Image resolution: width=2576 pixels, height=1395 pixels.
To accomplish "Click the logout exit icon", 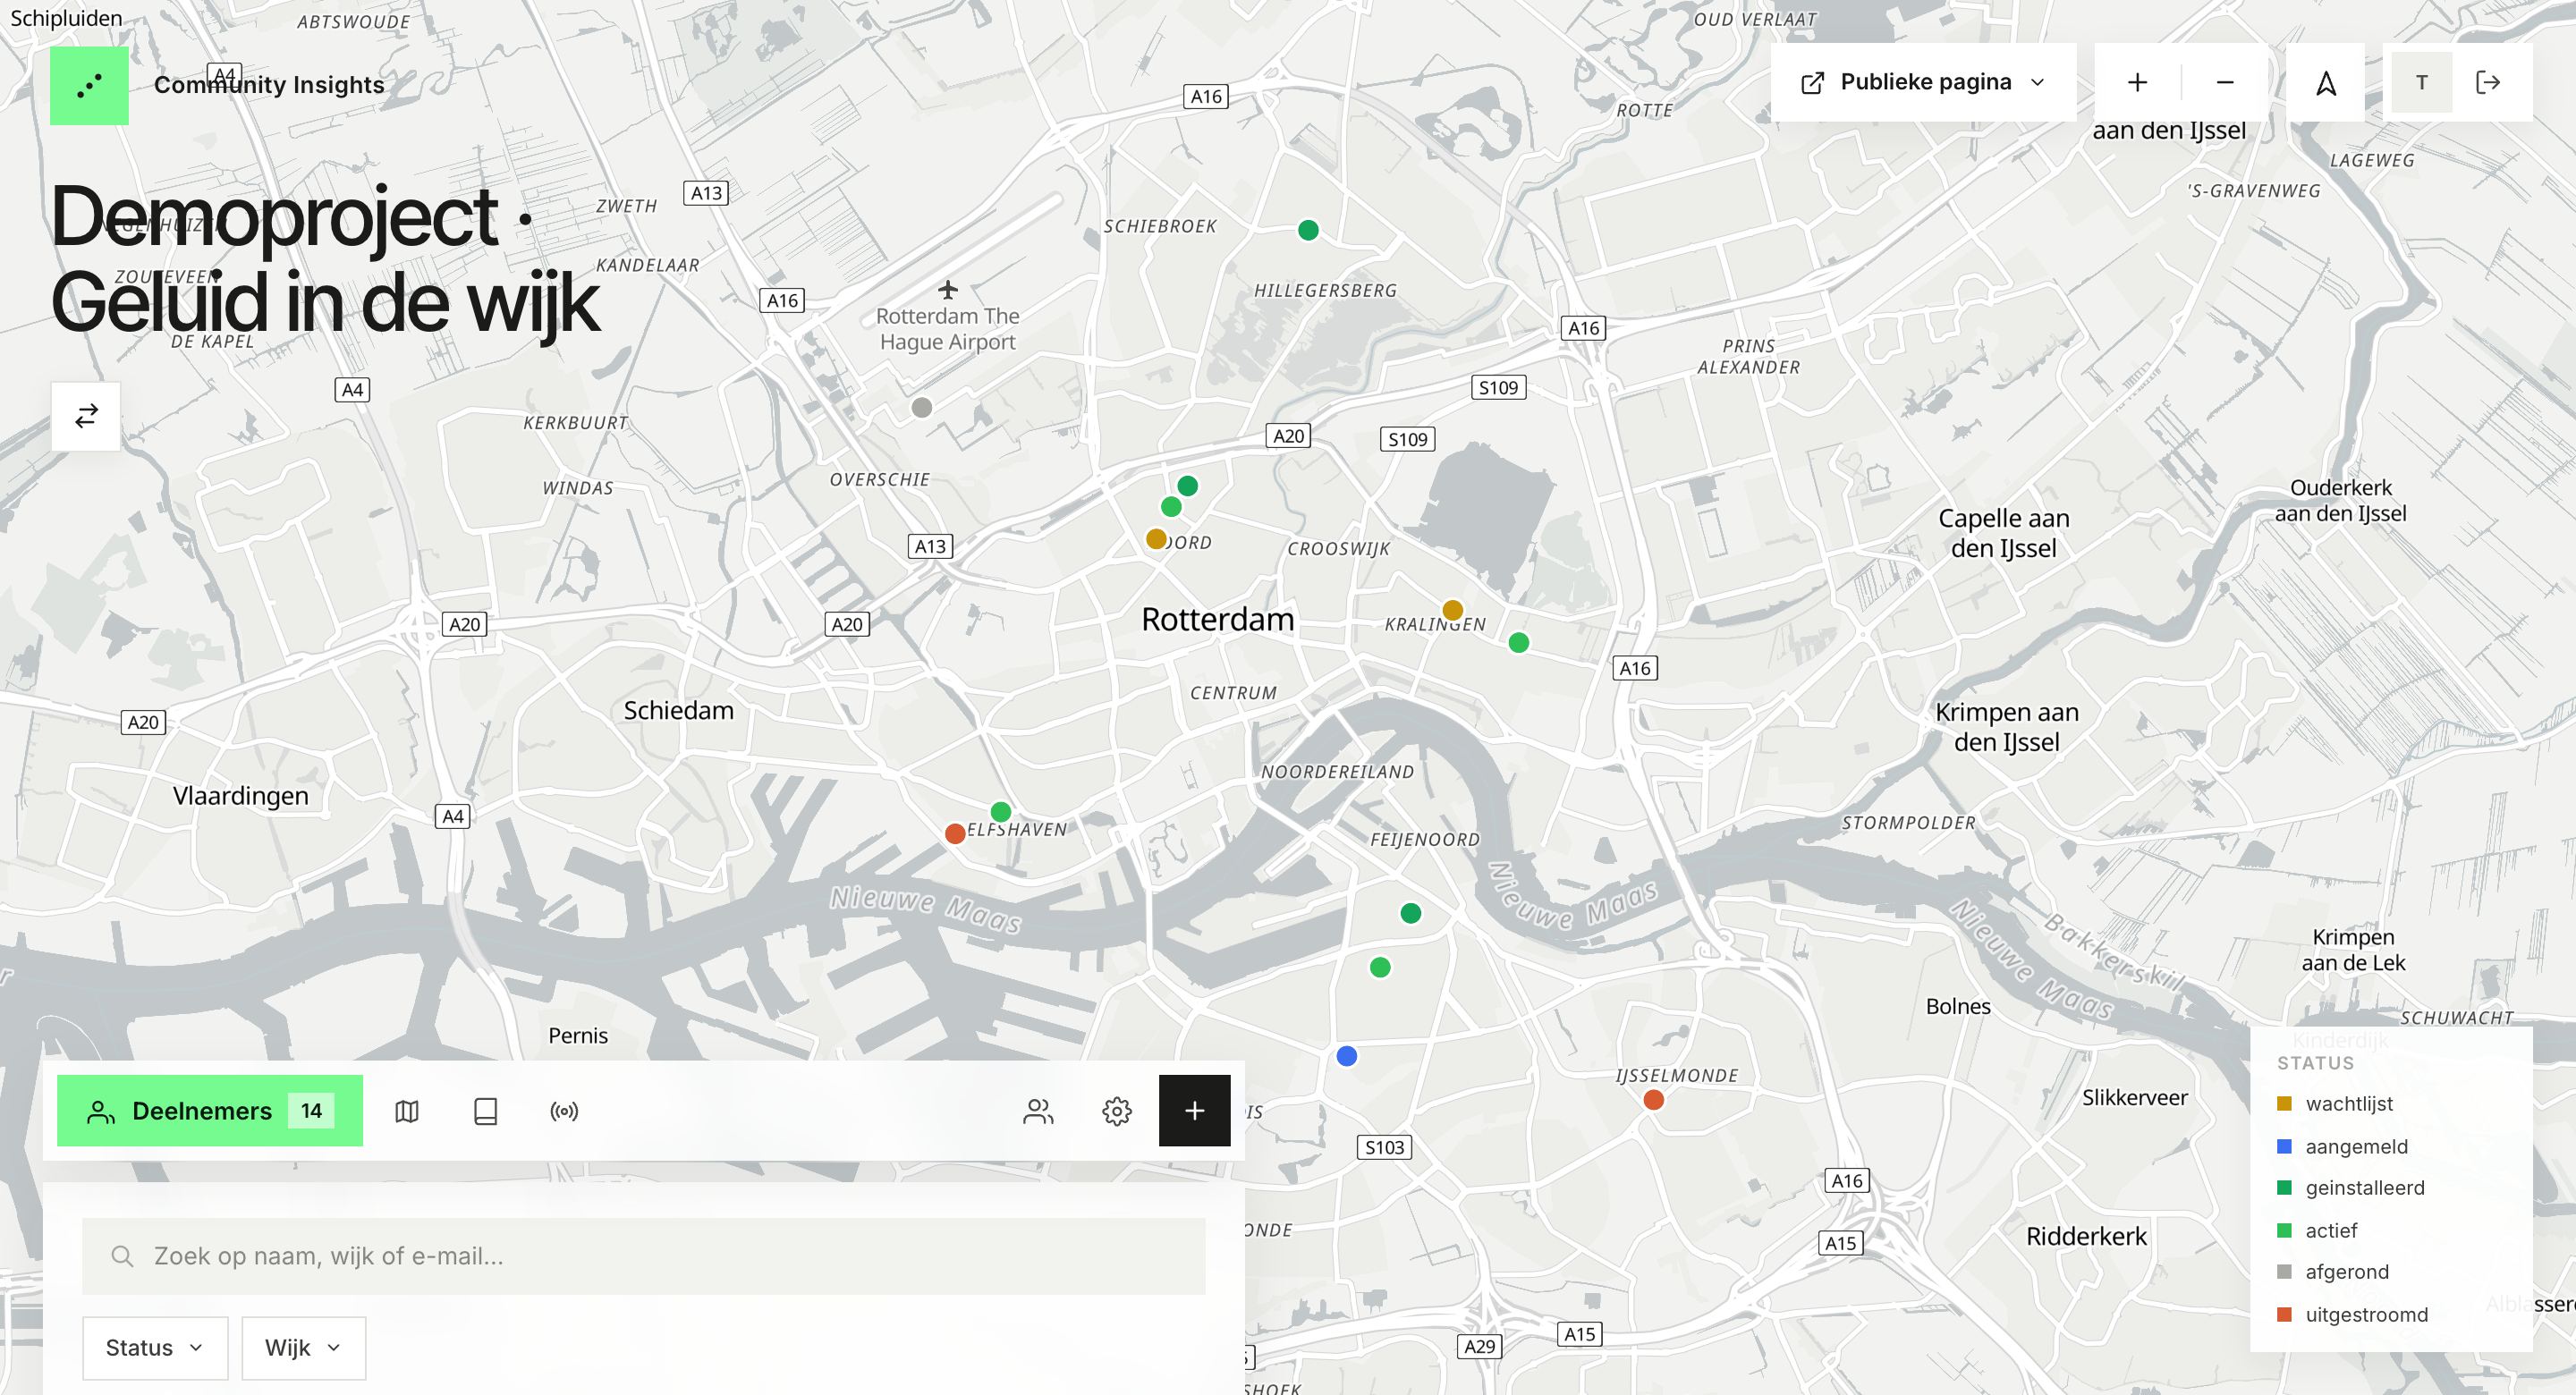I will click(2488, 83).
